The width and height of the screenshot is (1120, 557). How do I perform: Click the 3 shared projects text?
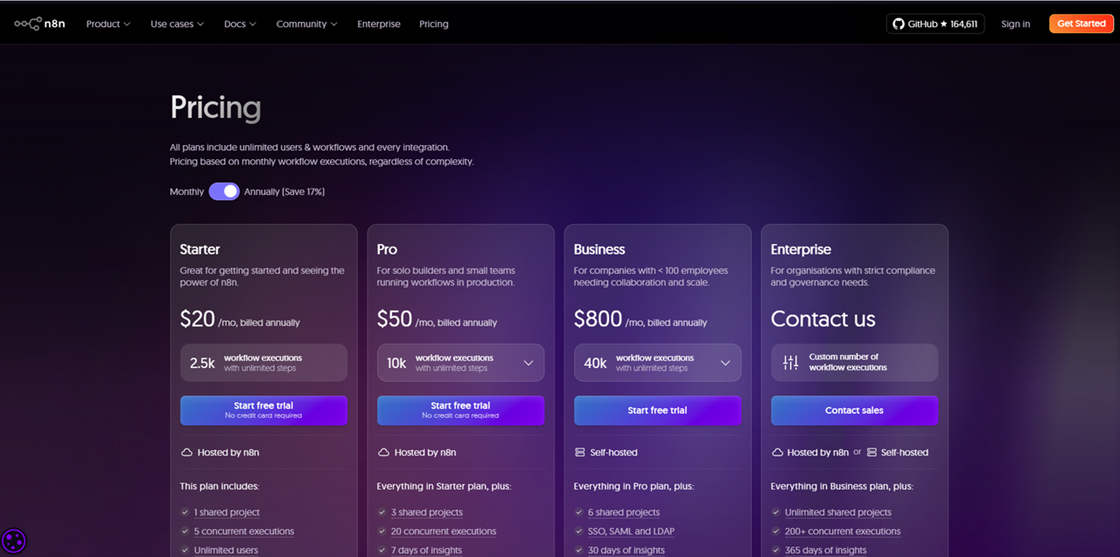click(x=426, y=512)
